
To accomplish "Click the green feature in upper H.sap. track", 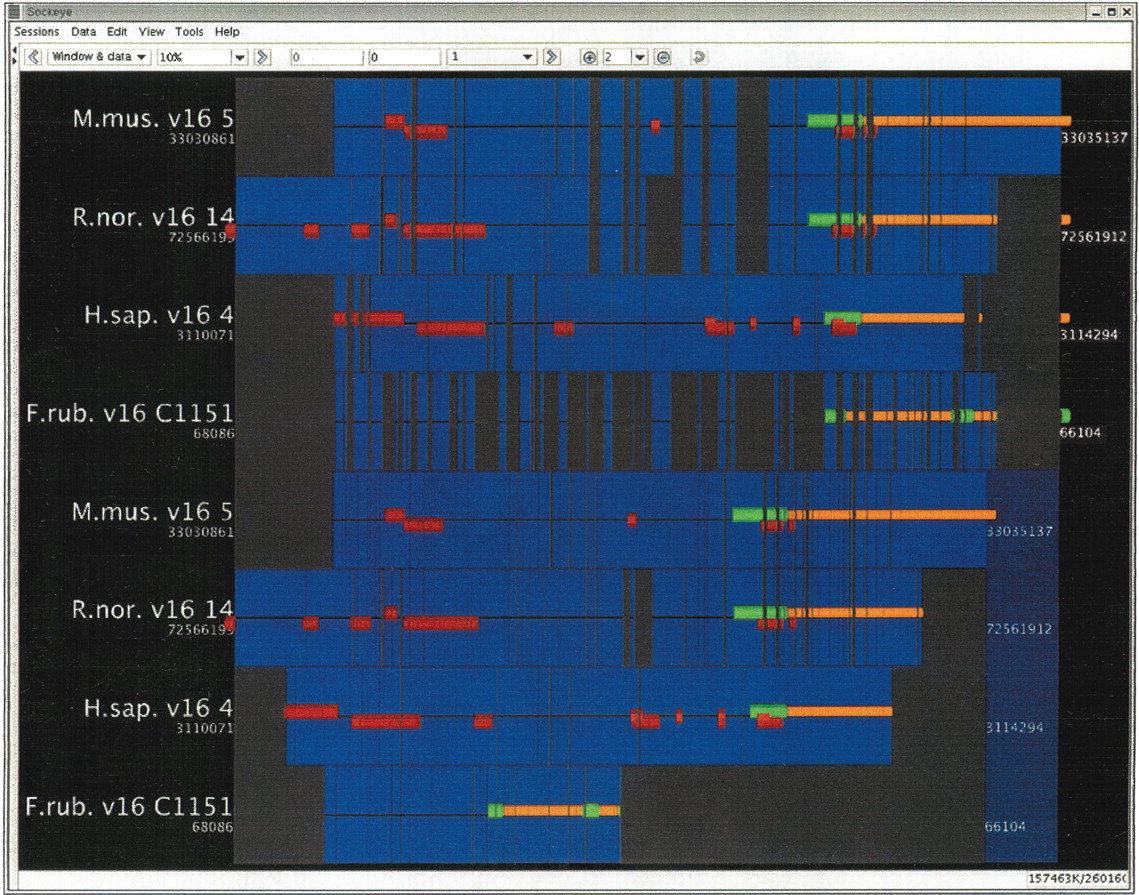I will pyautogui.click(x=843, y=317).
